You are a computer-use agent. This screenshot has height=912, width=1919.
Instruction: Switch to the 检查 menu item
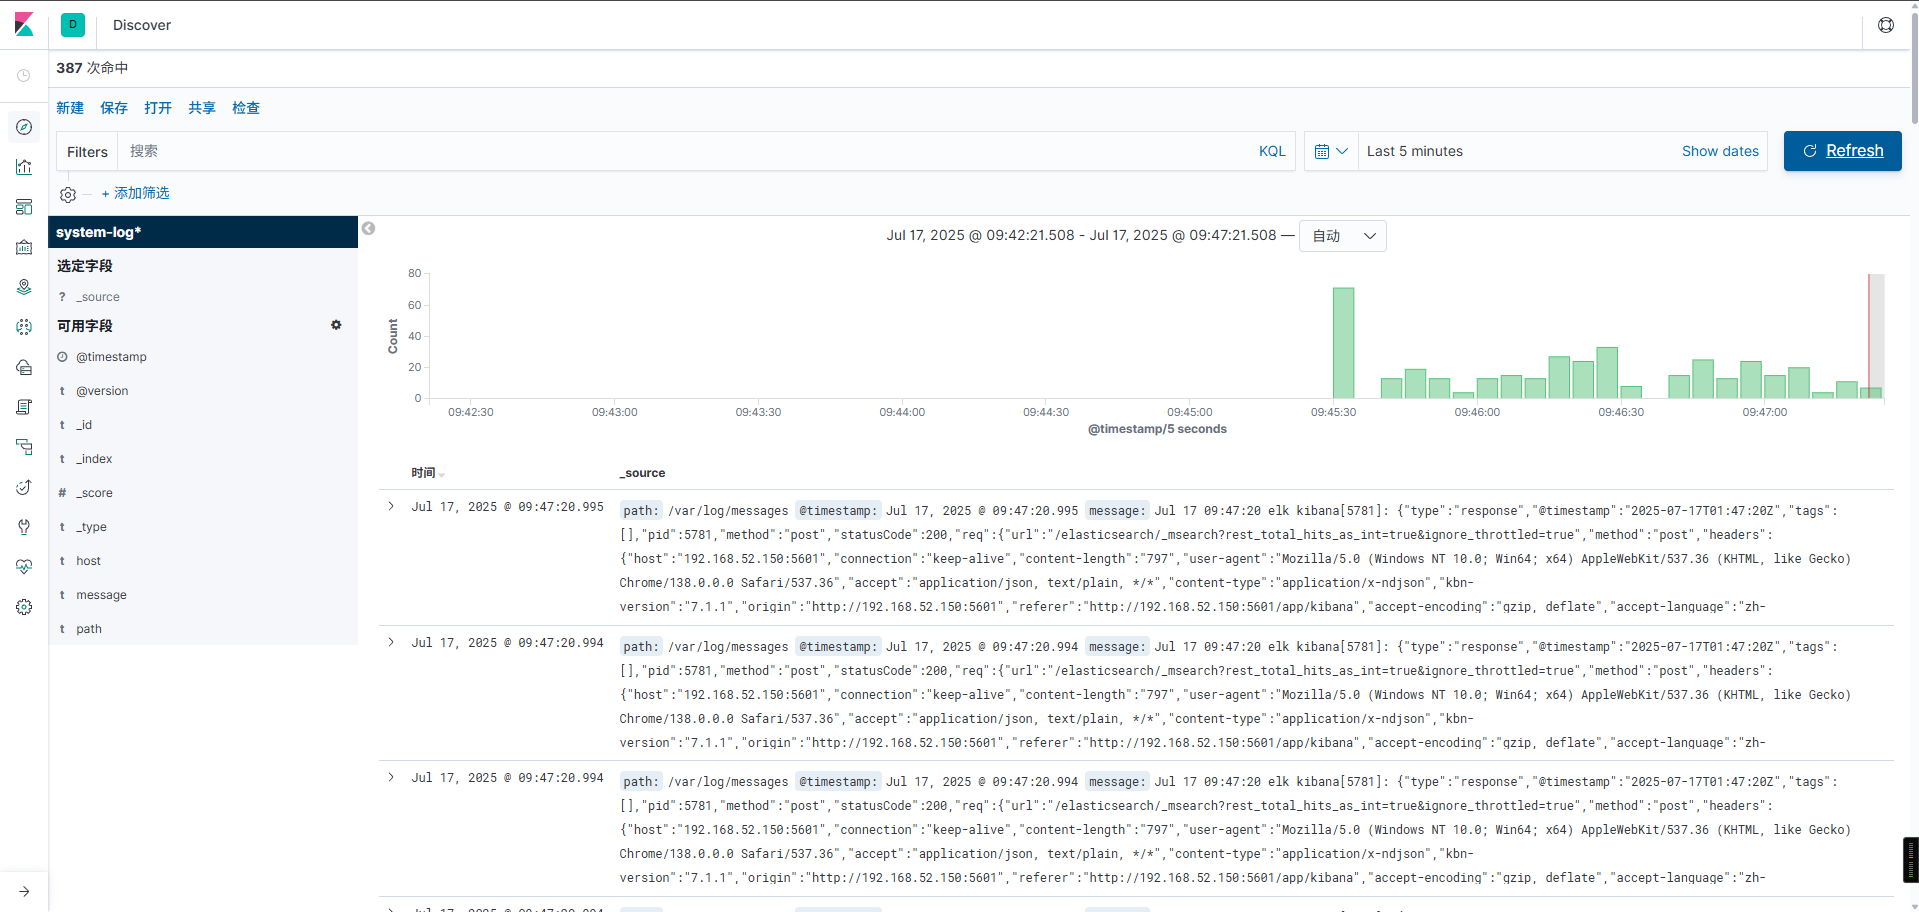[245, 108]
